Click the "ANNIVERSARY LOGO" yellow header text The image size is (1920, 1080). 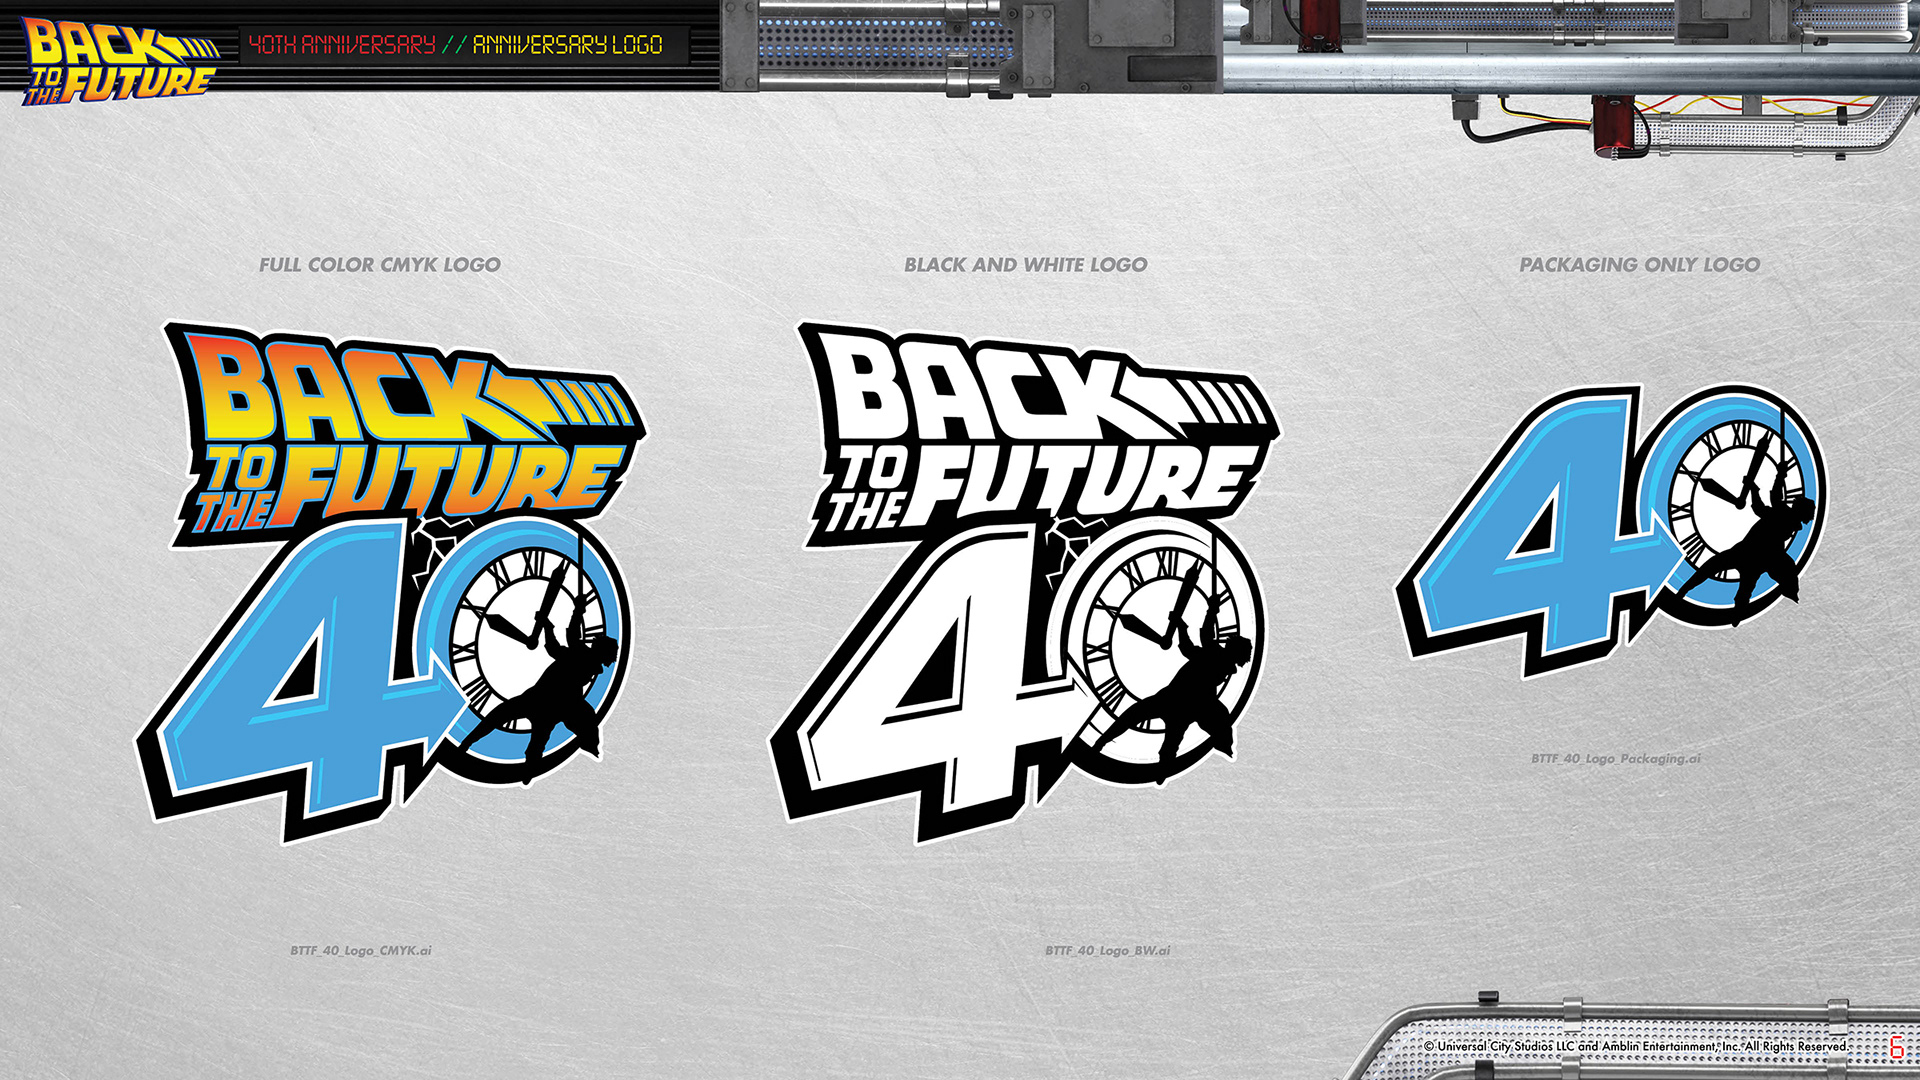[567, 44]
